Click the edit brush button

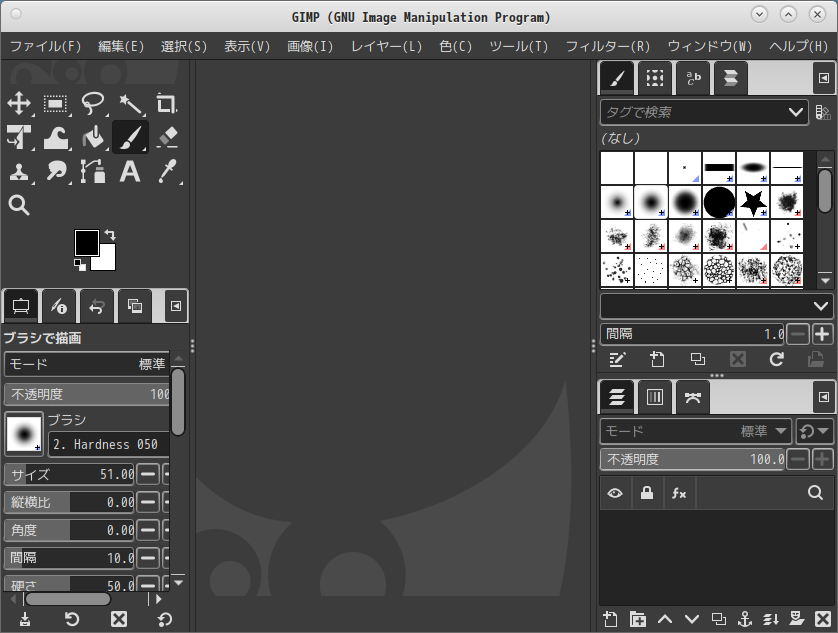[x=617, y=359]
